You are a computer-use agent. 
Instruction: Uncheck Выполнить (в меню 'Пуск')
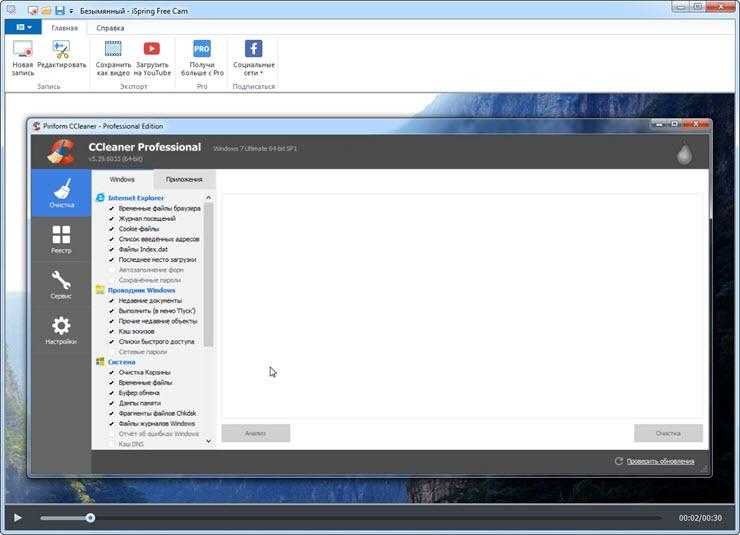[112, 311]
